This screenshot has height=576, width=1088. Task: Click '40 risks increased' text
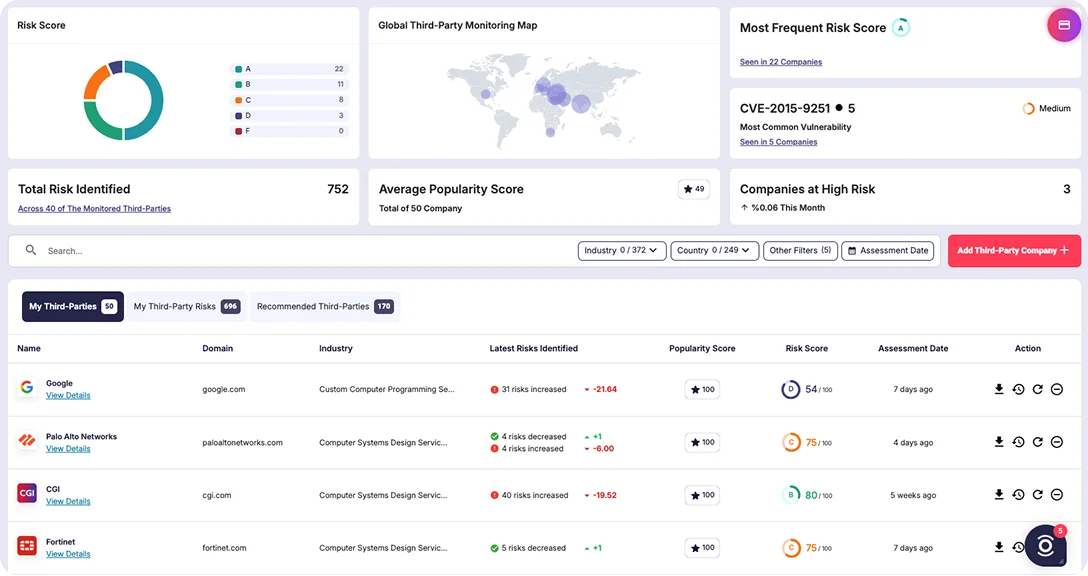(535, 495)
